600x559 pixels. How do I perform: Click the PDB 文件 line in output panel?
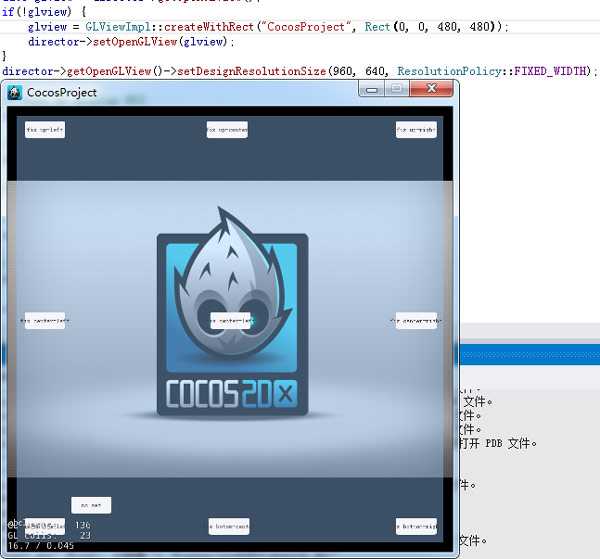point(497,443)
